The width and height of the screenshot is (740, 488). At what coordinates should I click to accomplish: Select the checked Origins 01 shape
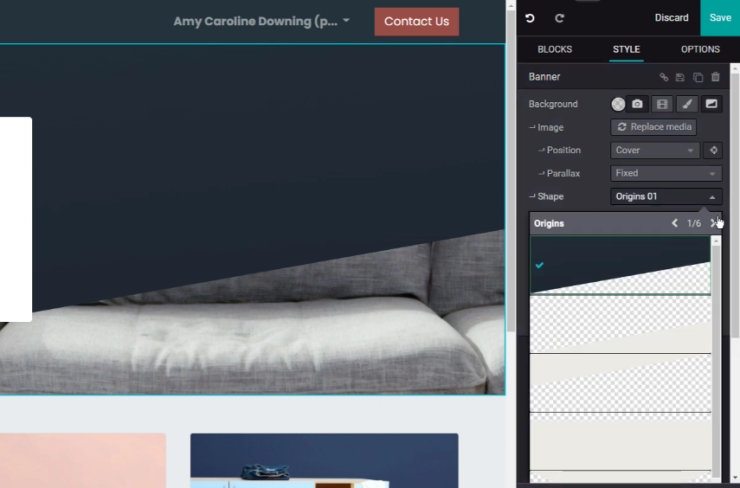(620, 265)
